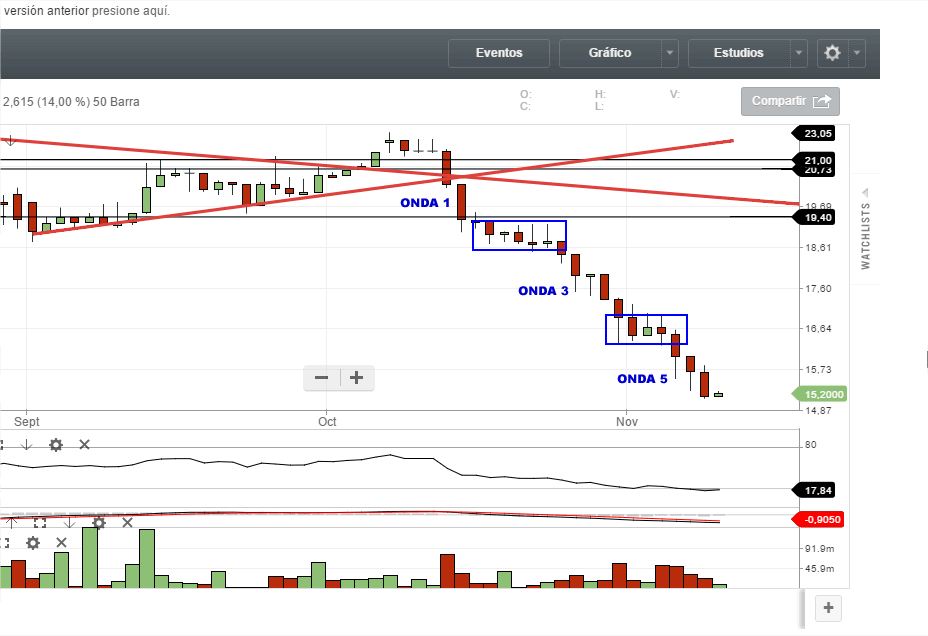Open the WATCHLISTS vertical tab
The width and height of the screenshot is (928, 636).
(x=865, y=236)
